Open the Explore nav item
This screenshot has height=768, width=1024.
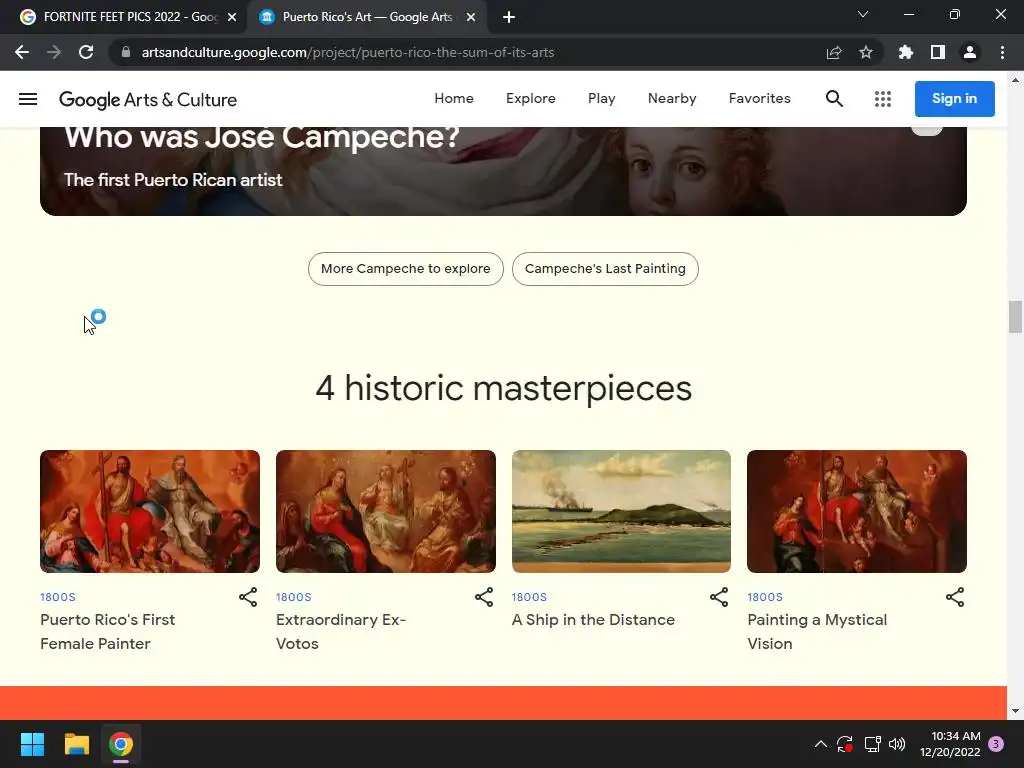[531, 99]
